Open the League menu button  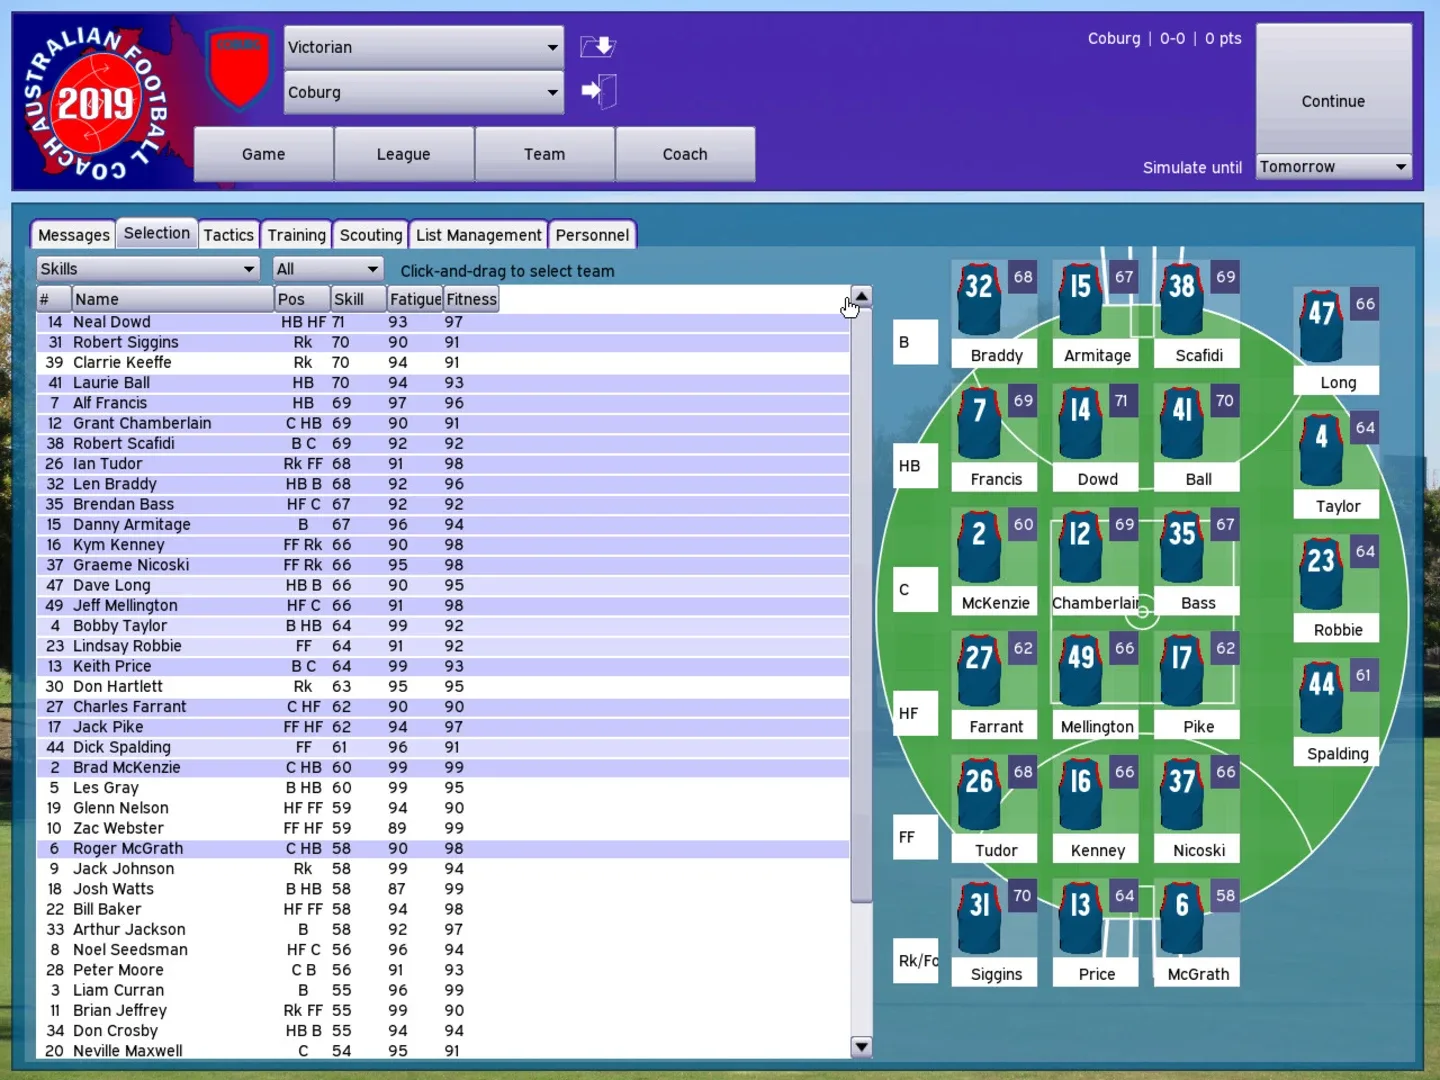[x=403, y=154]
